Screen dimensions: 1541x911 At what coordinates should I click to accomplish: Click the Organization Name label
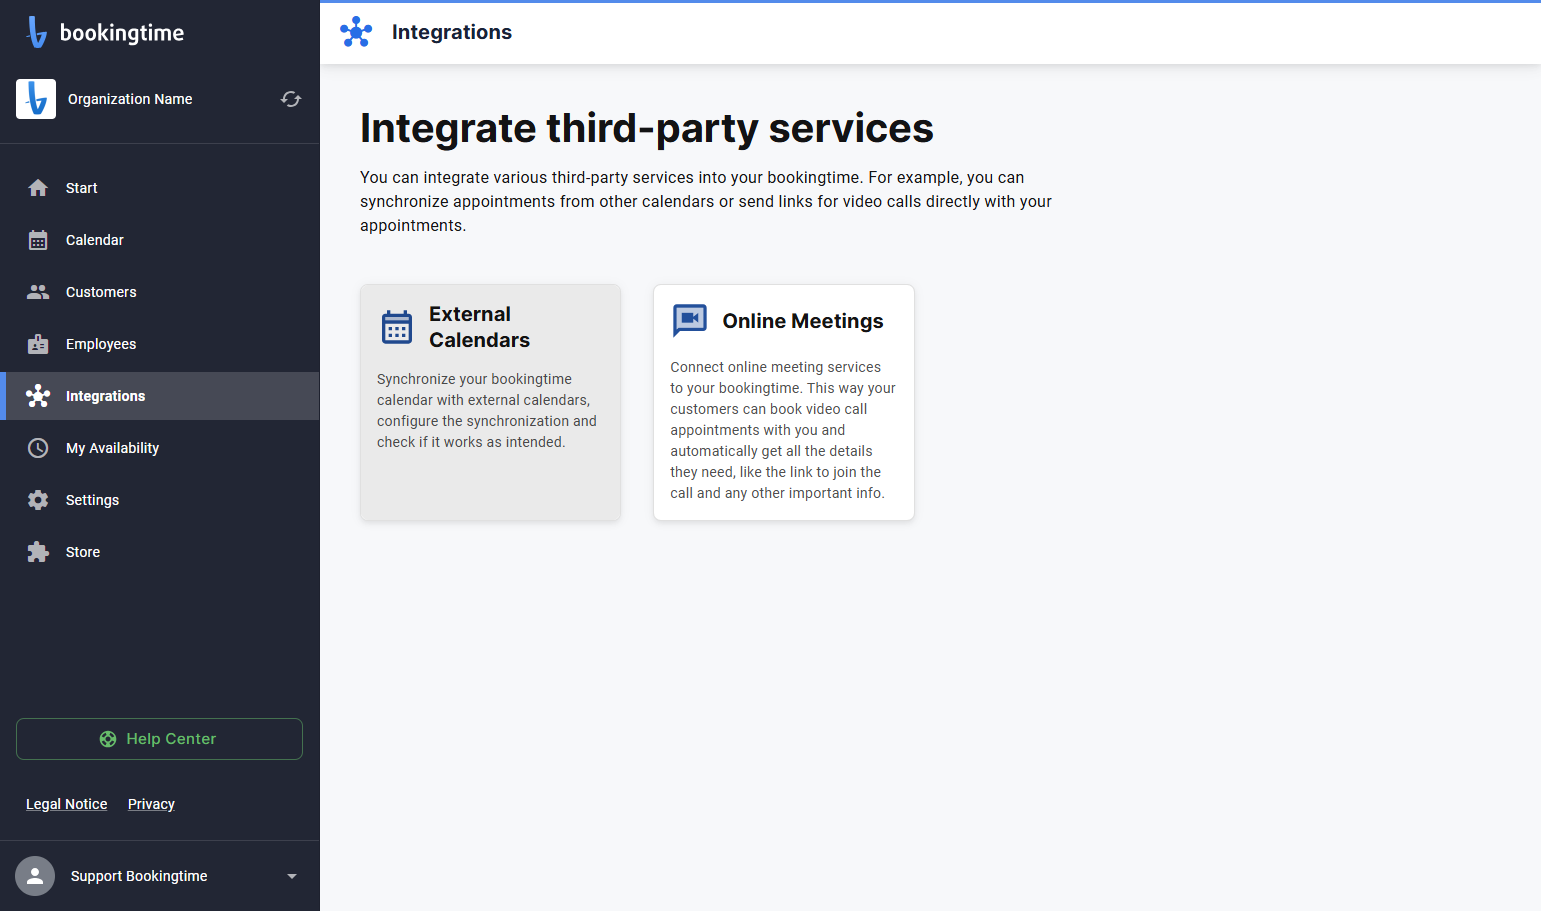click(130, 99)
